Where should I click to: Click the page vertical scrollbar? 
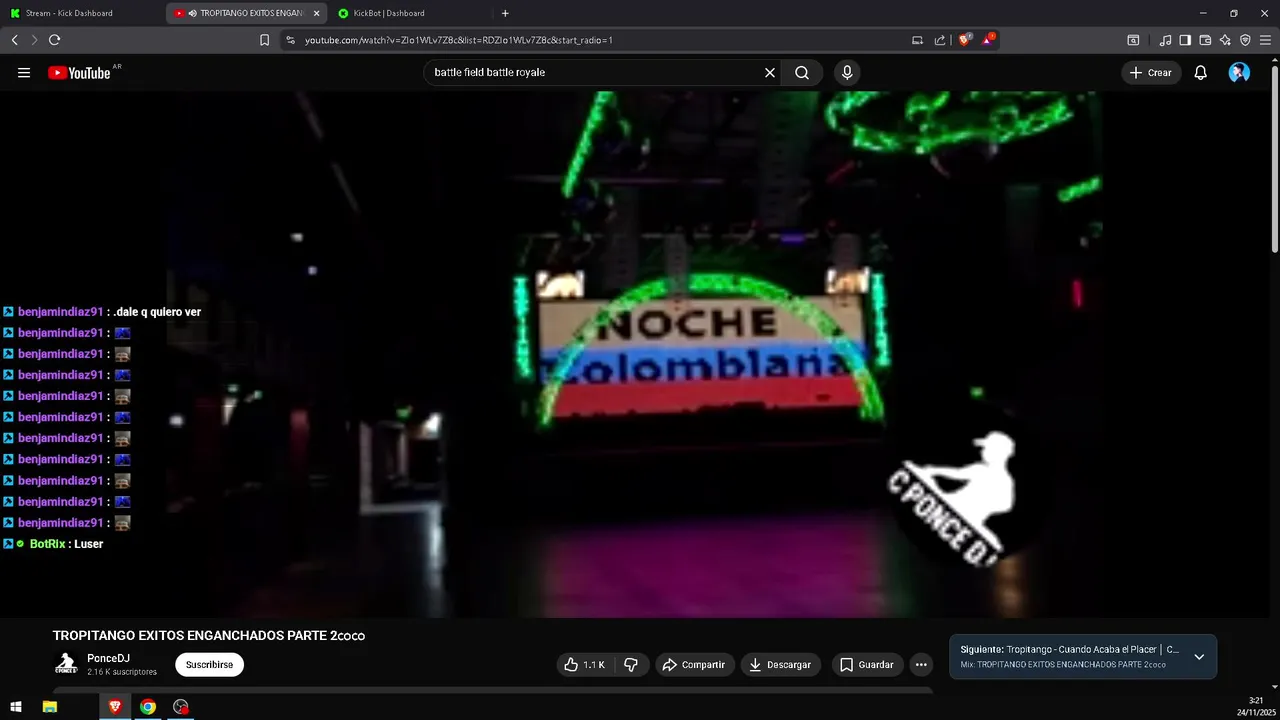point(1275,160)
